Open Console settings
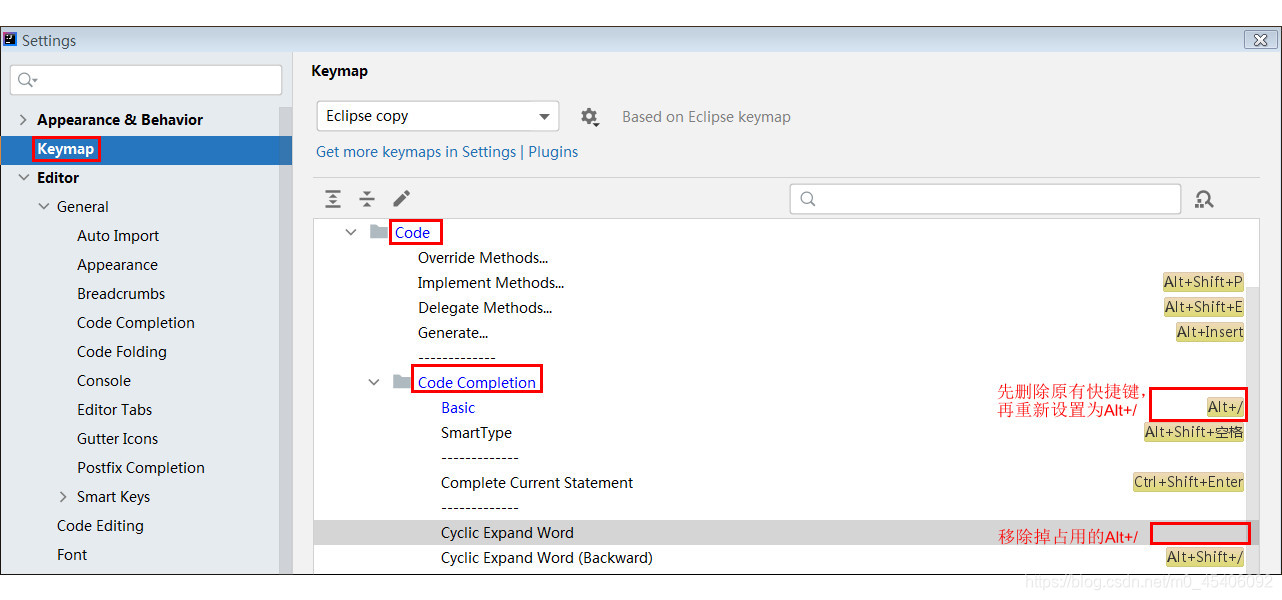Viewport: 1282px width, 600px height. (104, 381)
